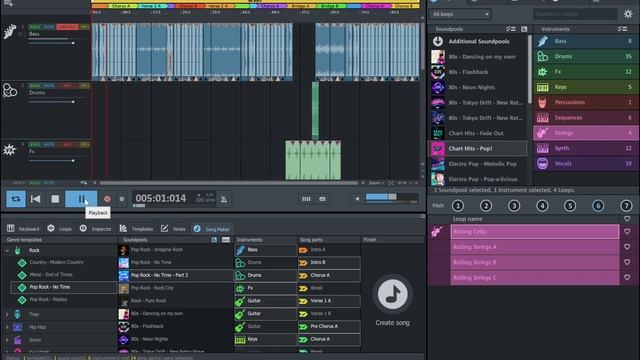
Task: Mute the Bass track
Action: tap(49, 27)
